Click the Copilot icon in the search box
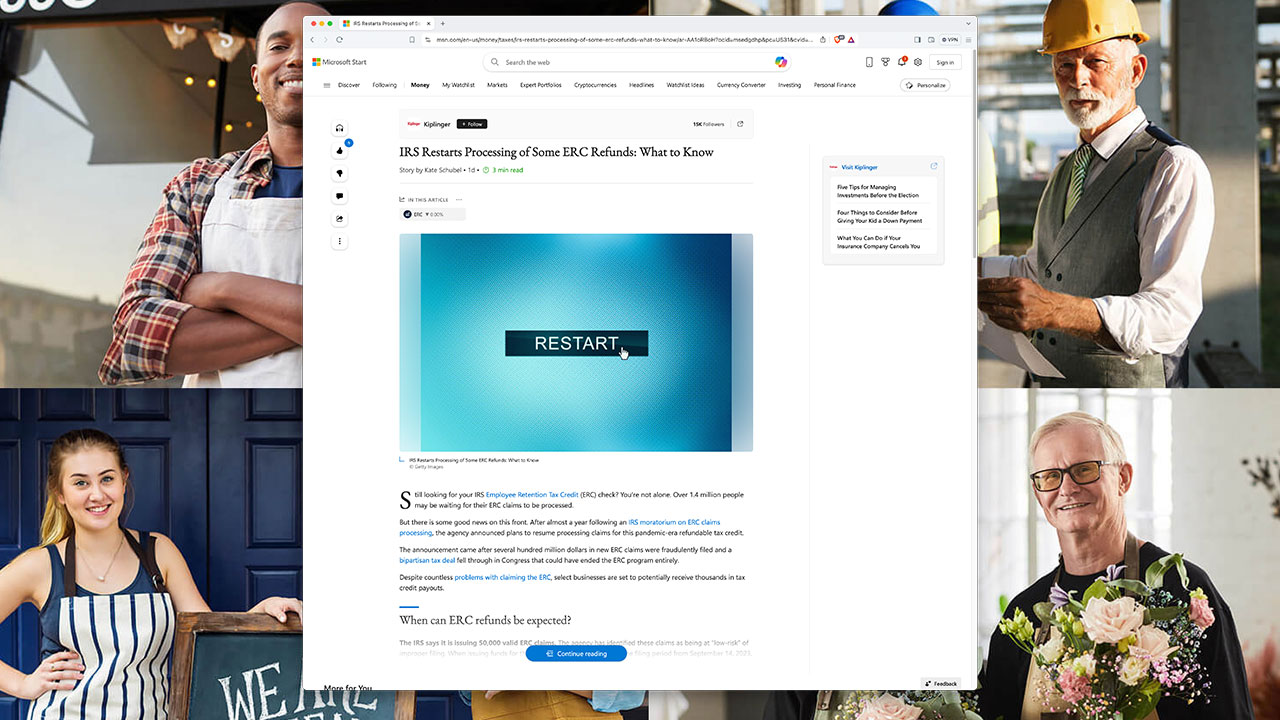The width and height of the screenshot is (1280, 720). [781, 62]
